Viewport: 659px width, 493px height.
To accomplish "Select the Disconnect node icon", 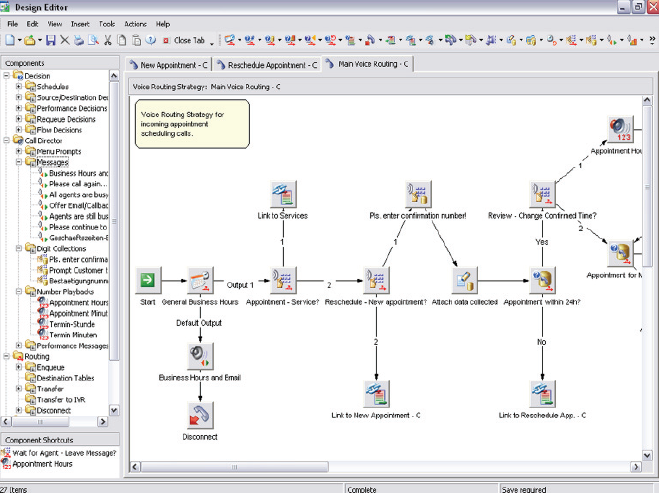I will tap(200, 415).
